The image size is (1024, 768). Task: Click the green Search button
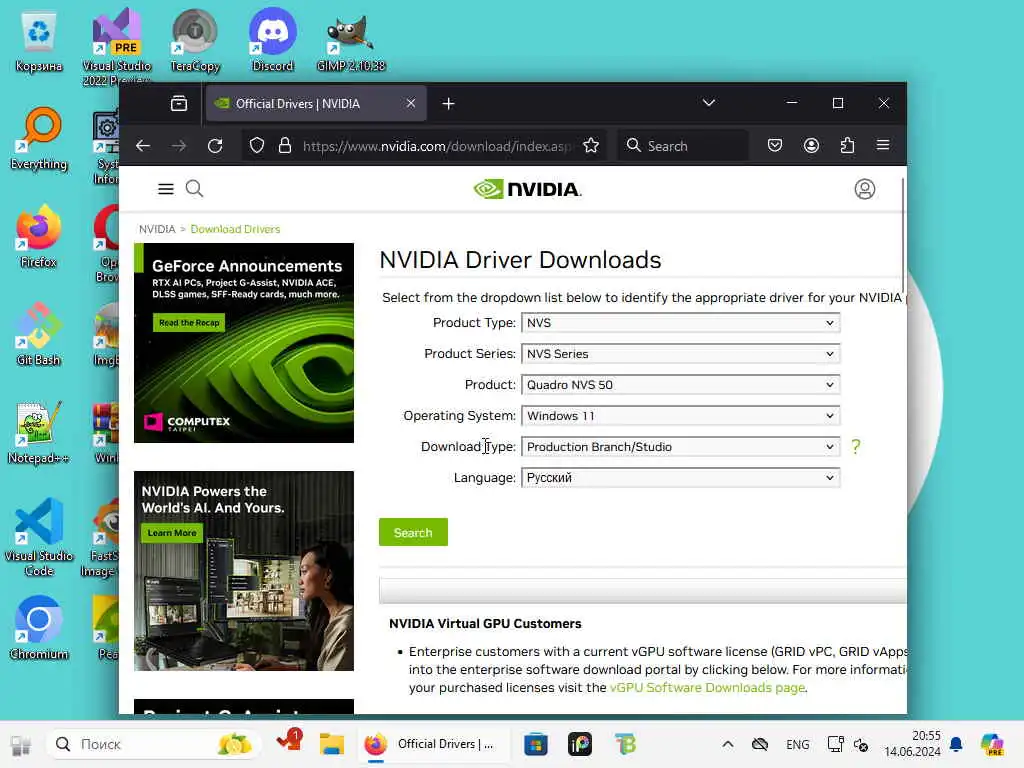pos(413,532)
